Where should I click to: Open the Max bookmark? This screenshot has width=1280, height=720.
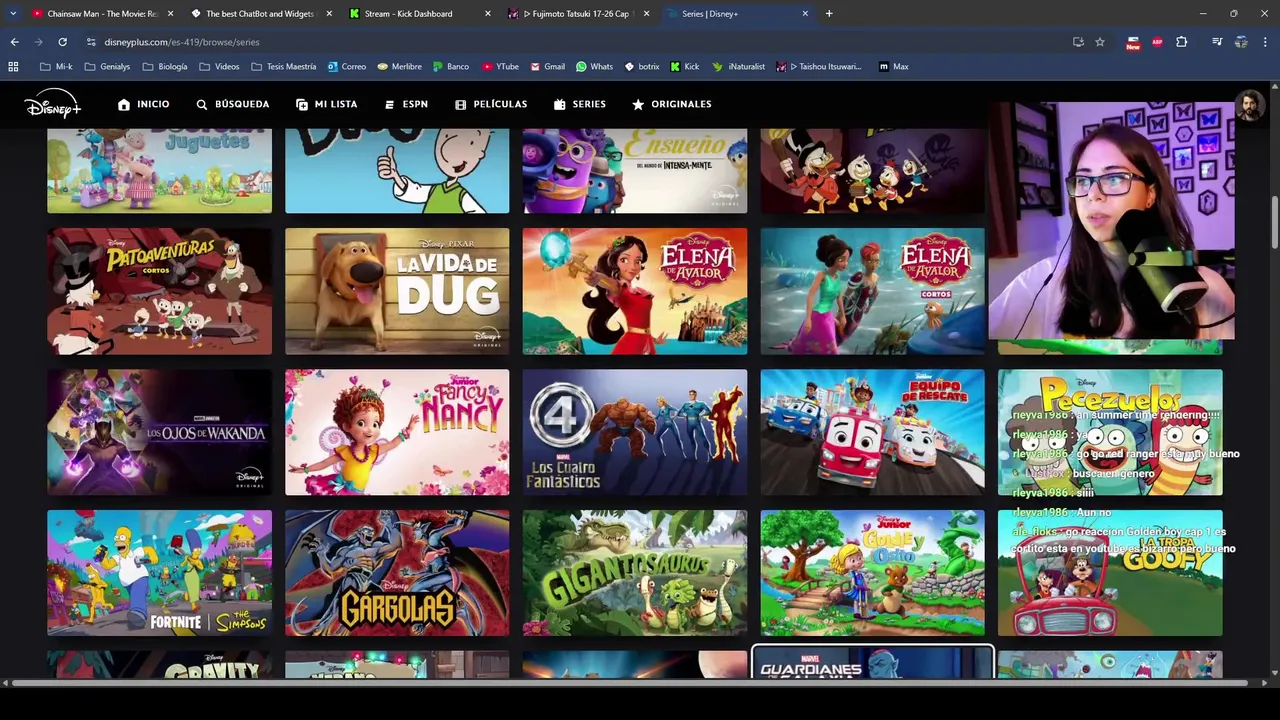(x=893, y=66)
